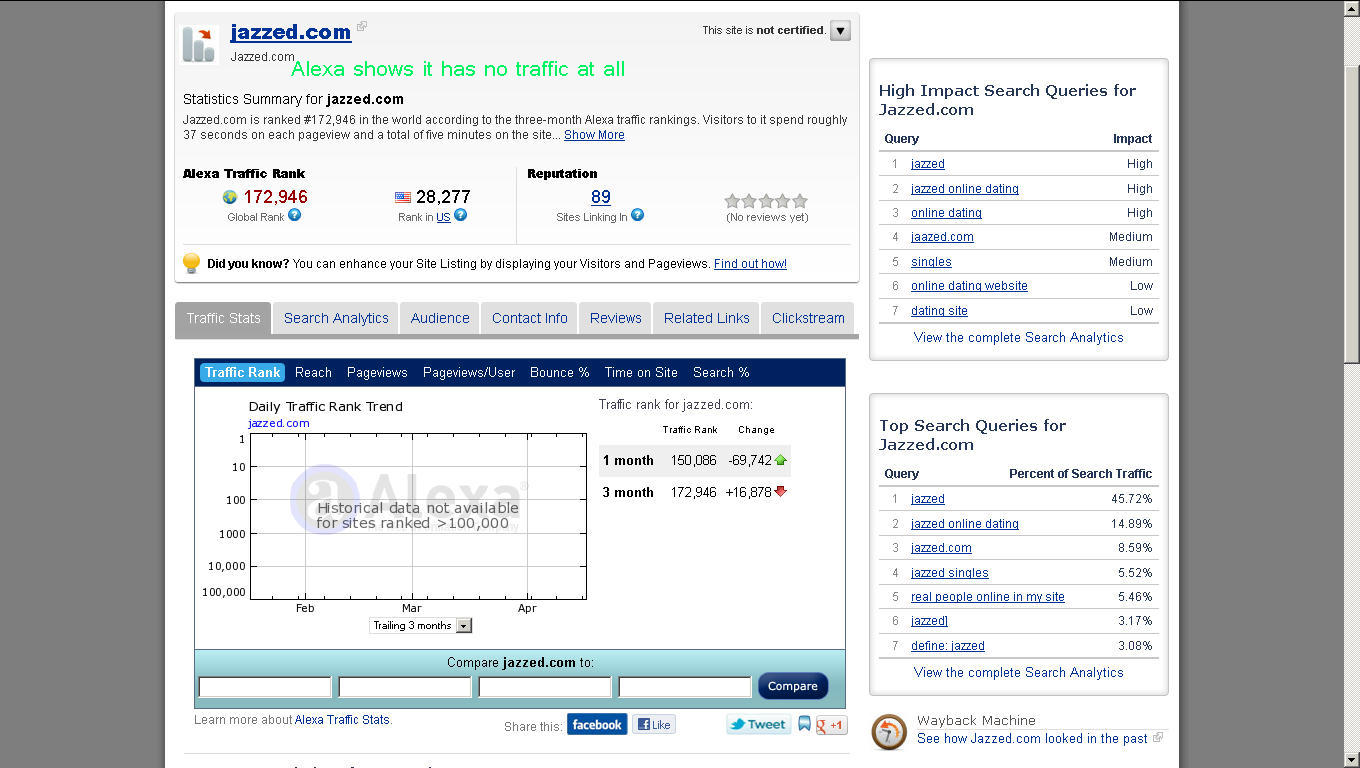Click Show More in statistics summary
The width and height of the screenshot is (1360, 768).
594,135
